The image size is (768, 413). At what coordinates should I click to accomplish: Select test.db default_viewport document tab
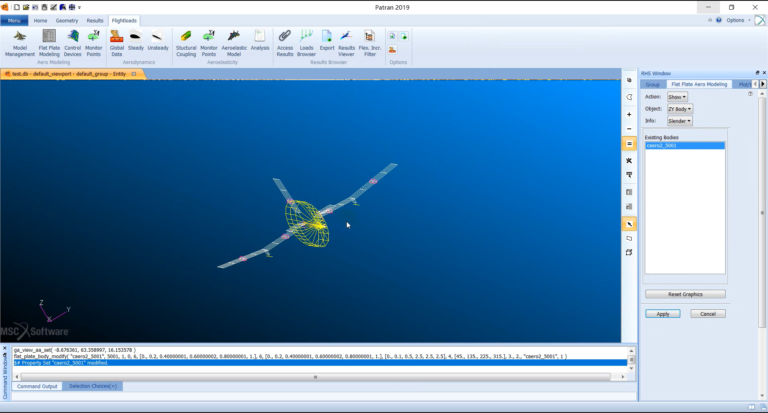point(69,74)
